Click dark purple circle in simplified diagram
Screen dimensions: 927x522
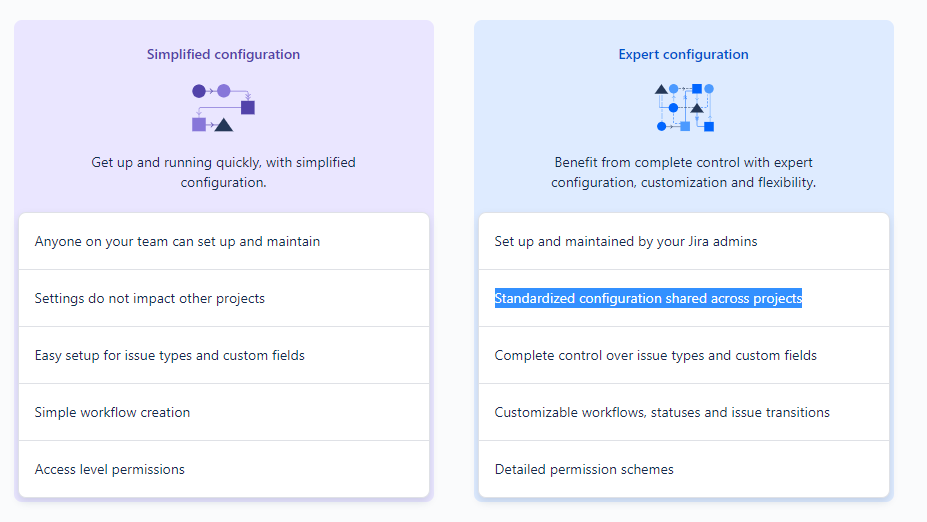[x=199, y=91]
